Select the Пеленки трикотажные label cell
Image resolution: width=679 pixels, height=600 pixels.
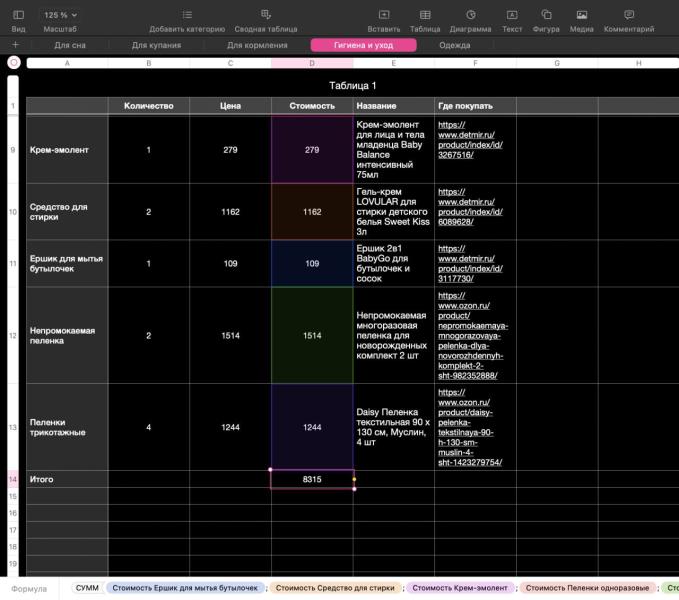(x=67, y=427)
